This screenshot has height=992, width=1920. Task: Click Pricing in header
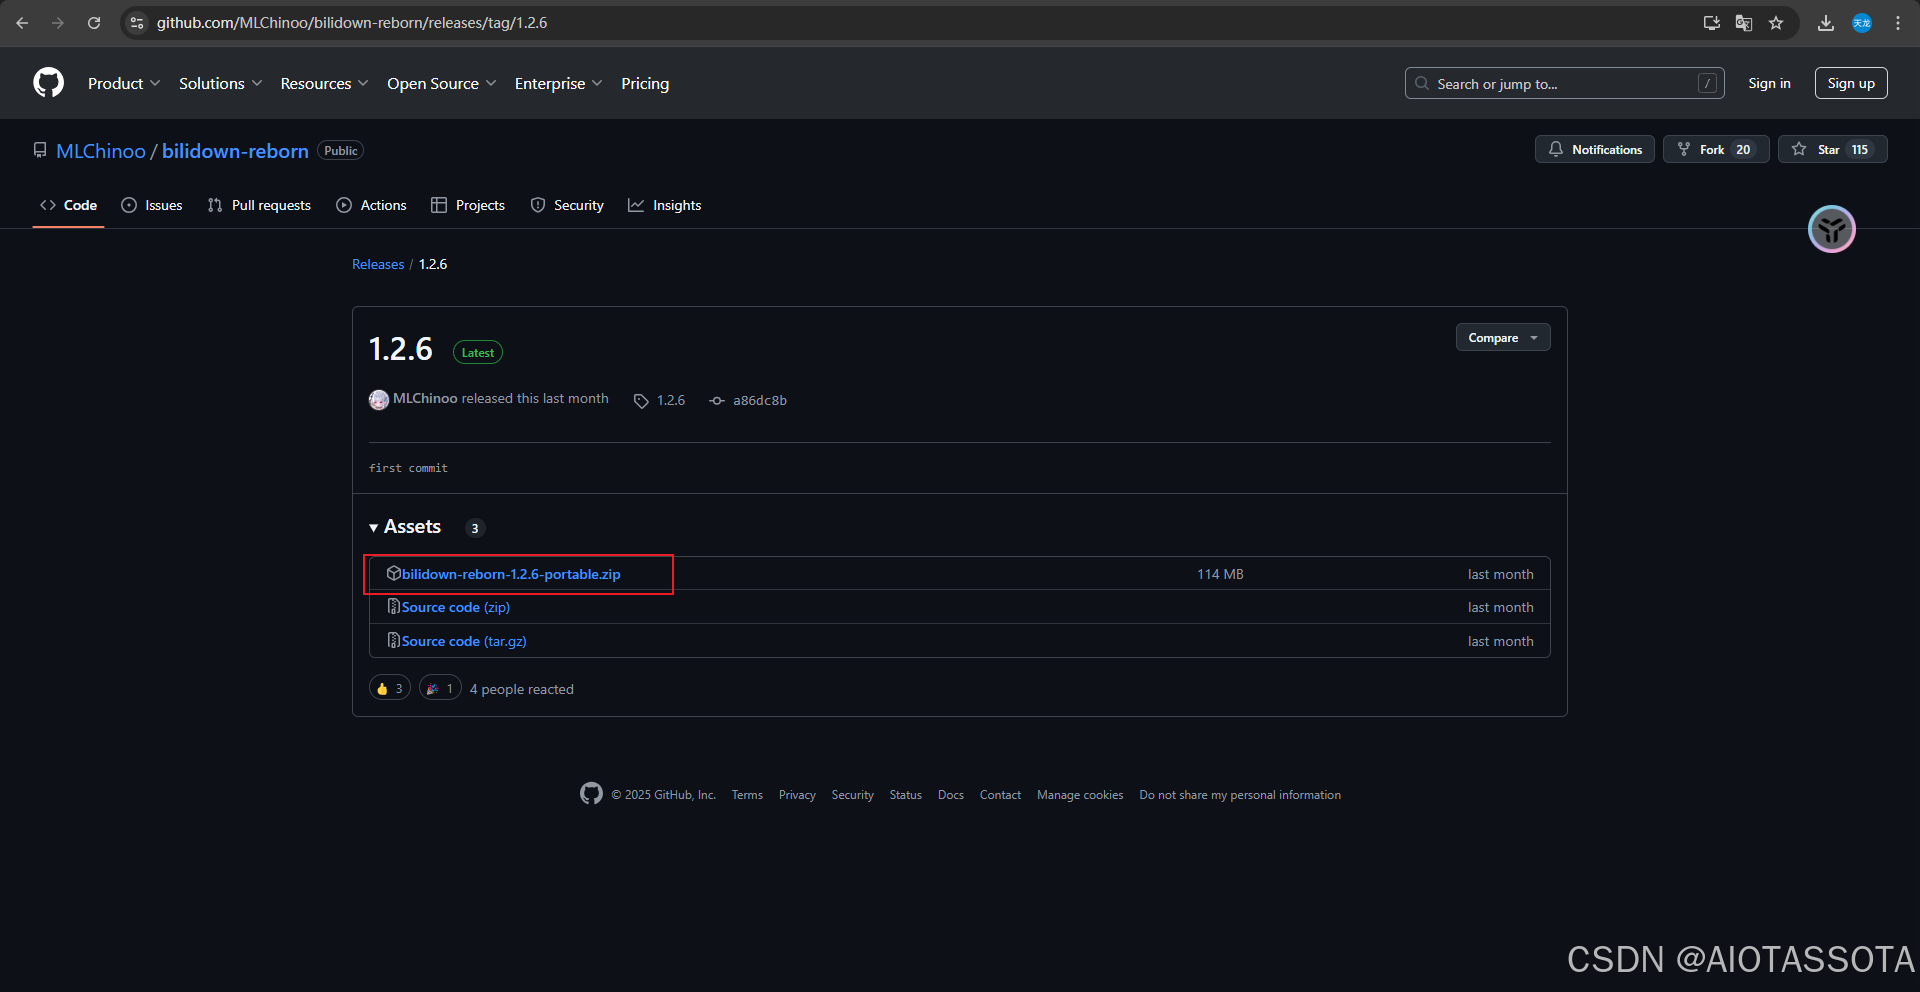pos(645,84)
